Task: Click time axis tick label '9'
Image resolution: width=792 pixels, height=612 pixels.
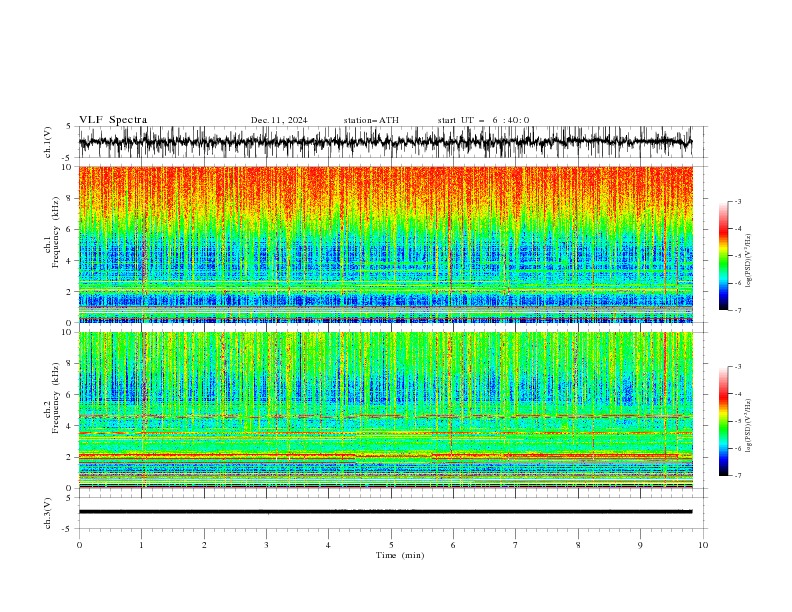Action: (640, 545)
